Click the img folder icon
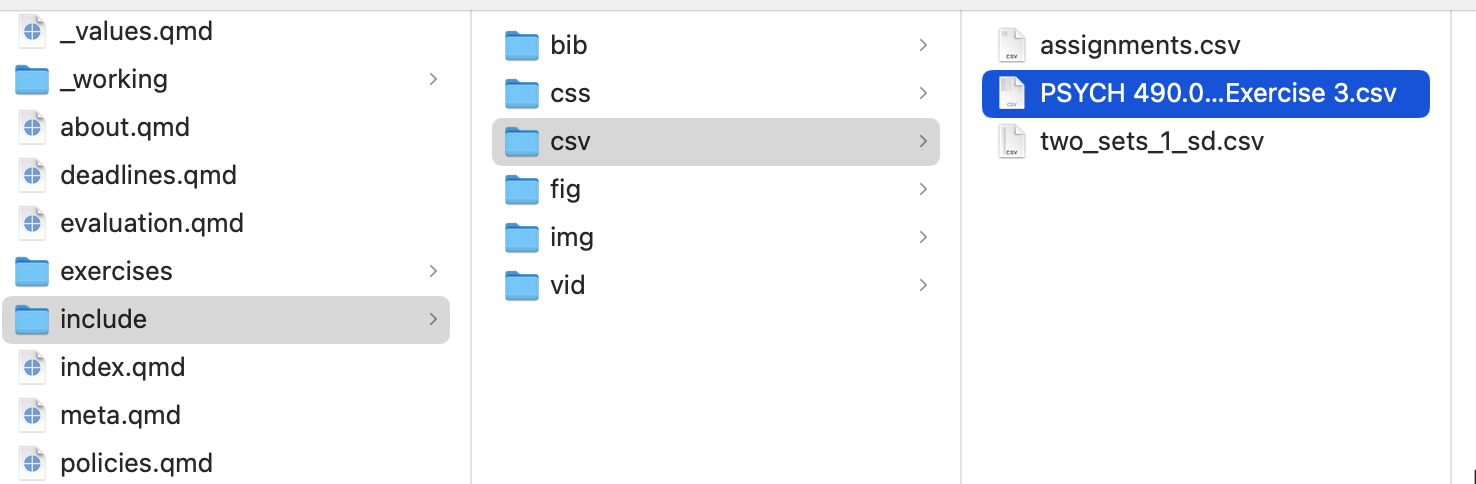Image resolution: width=1476 pixels, height=484 pixels. click(522, 238)
